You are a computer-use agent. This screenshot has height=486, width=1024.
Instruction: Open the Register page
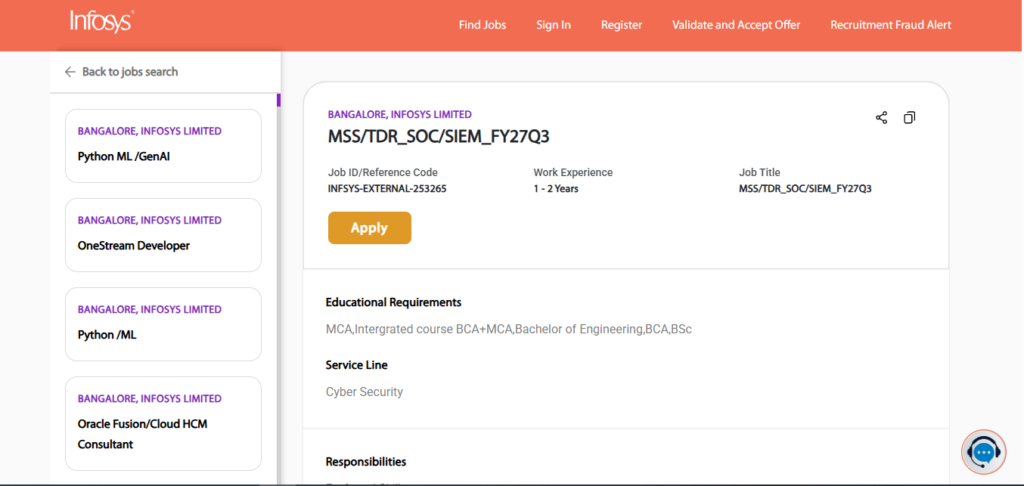pos(622,25)
